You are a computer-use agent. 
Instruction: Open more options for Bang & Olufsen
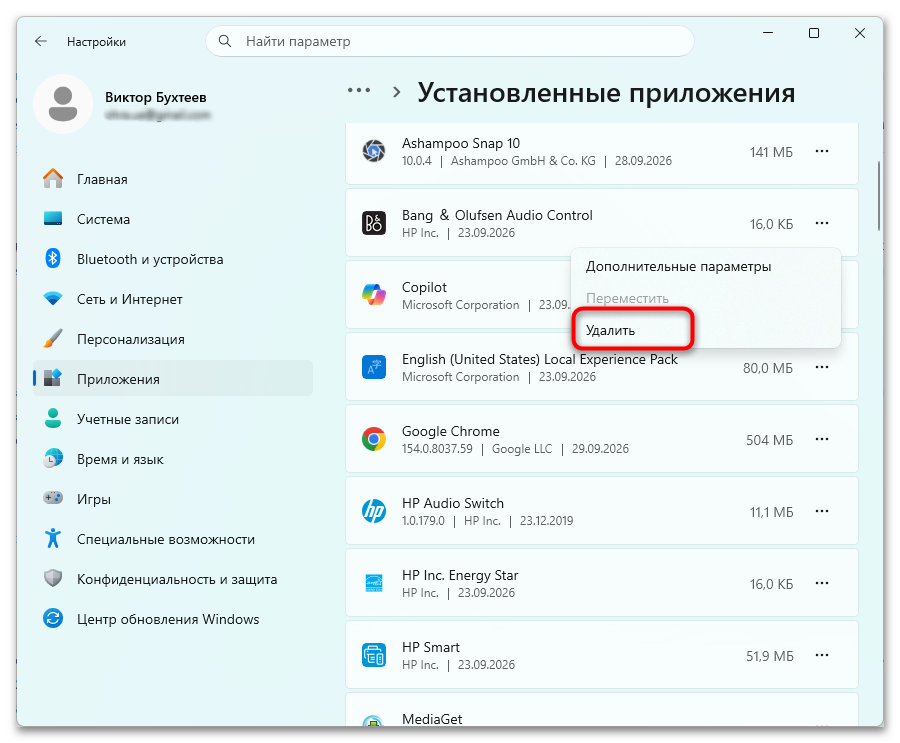(821, 223)
